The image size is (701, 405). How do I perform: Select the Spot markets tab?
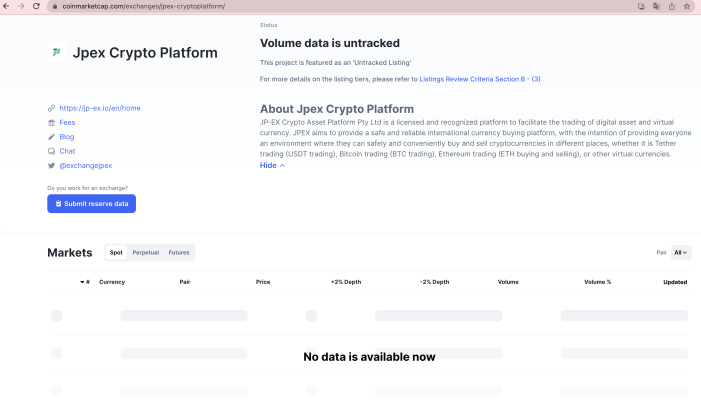(116, 253)
